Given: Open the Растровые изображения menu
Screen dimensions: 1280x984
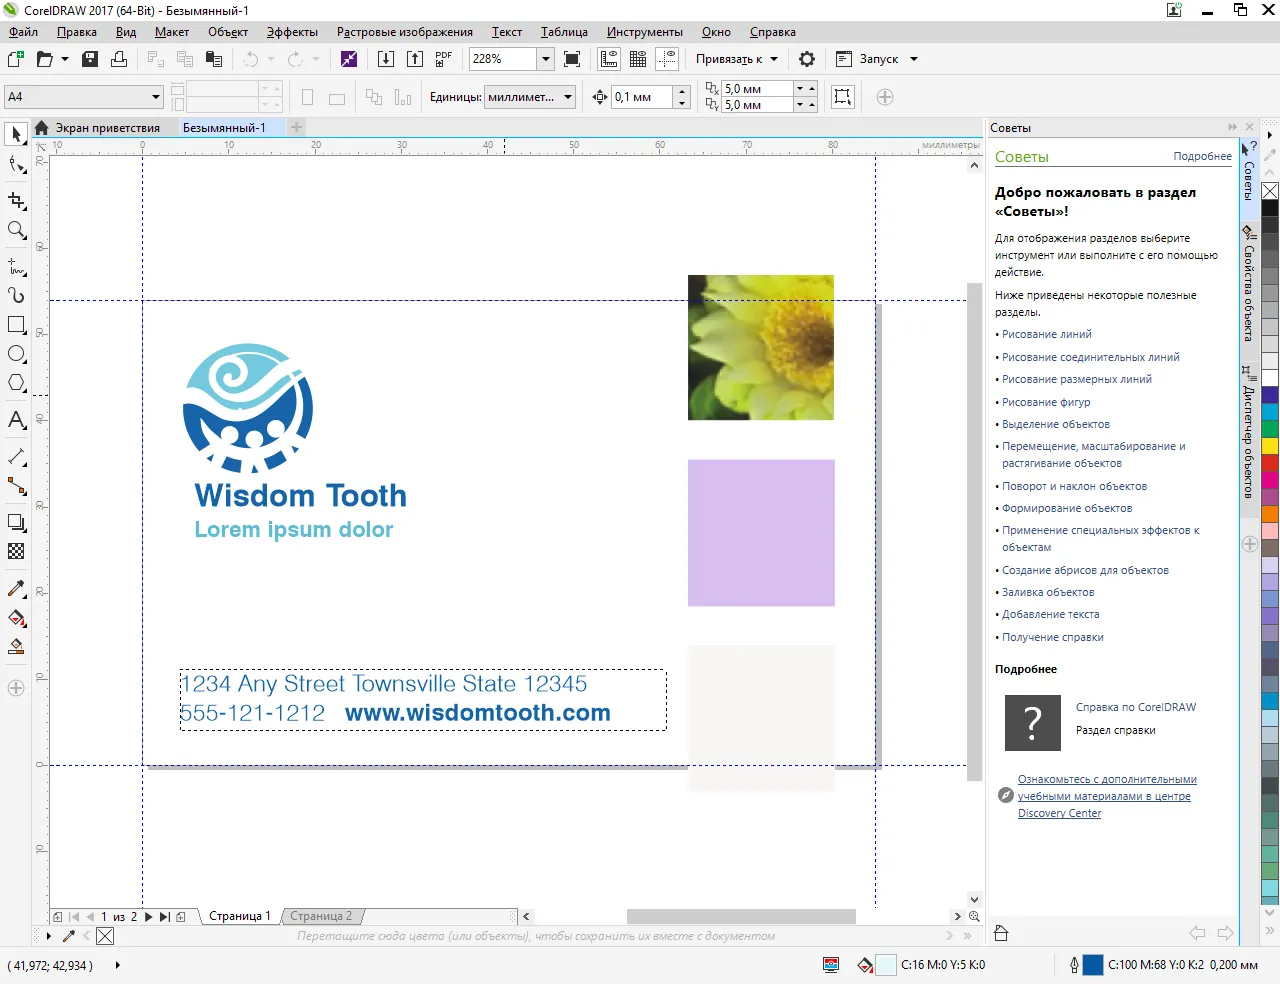Looking at the screenshot, I should [x=405, y=32].
